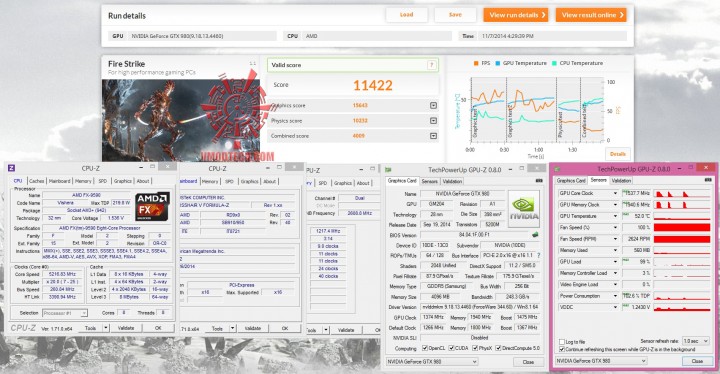Click the teal CPU Temperature legend swatch
The width and height of the screenshot is (720, 374).
[555, 63]
